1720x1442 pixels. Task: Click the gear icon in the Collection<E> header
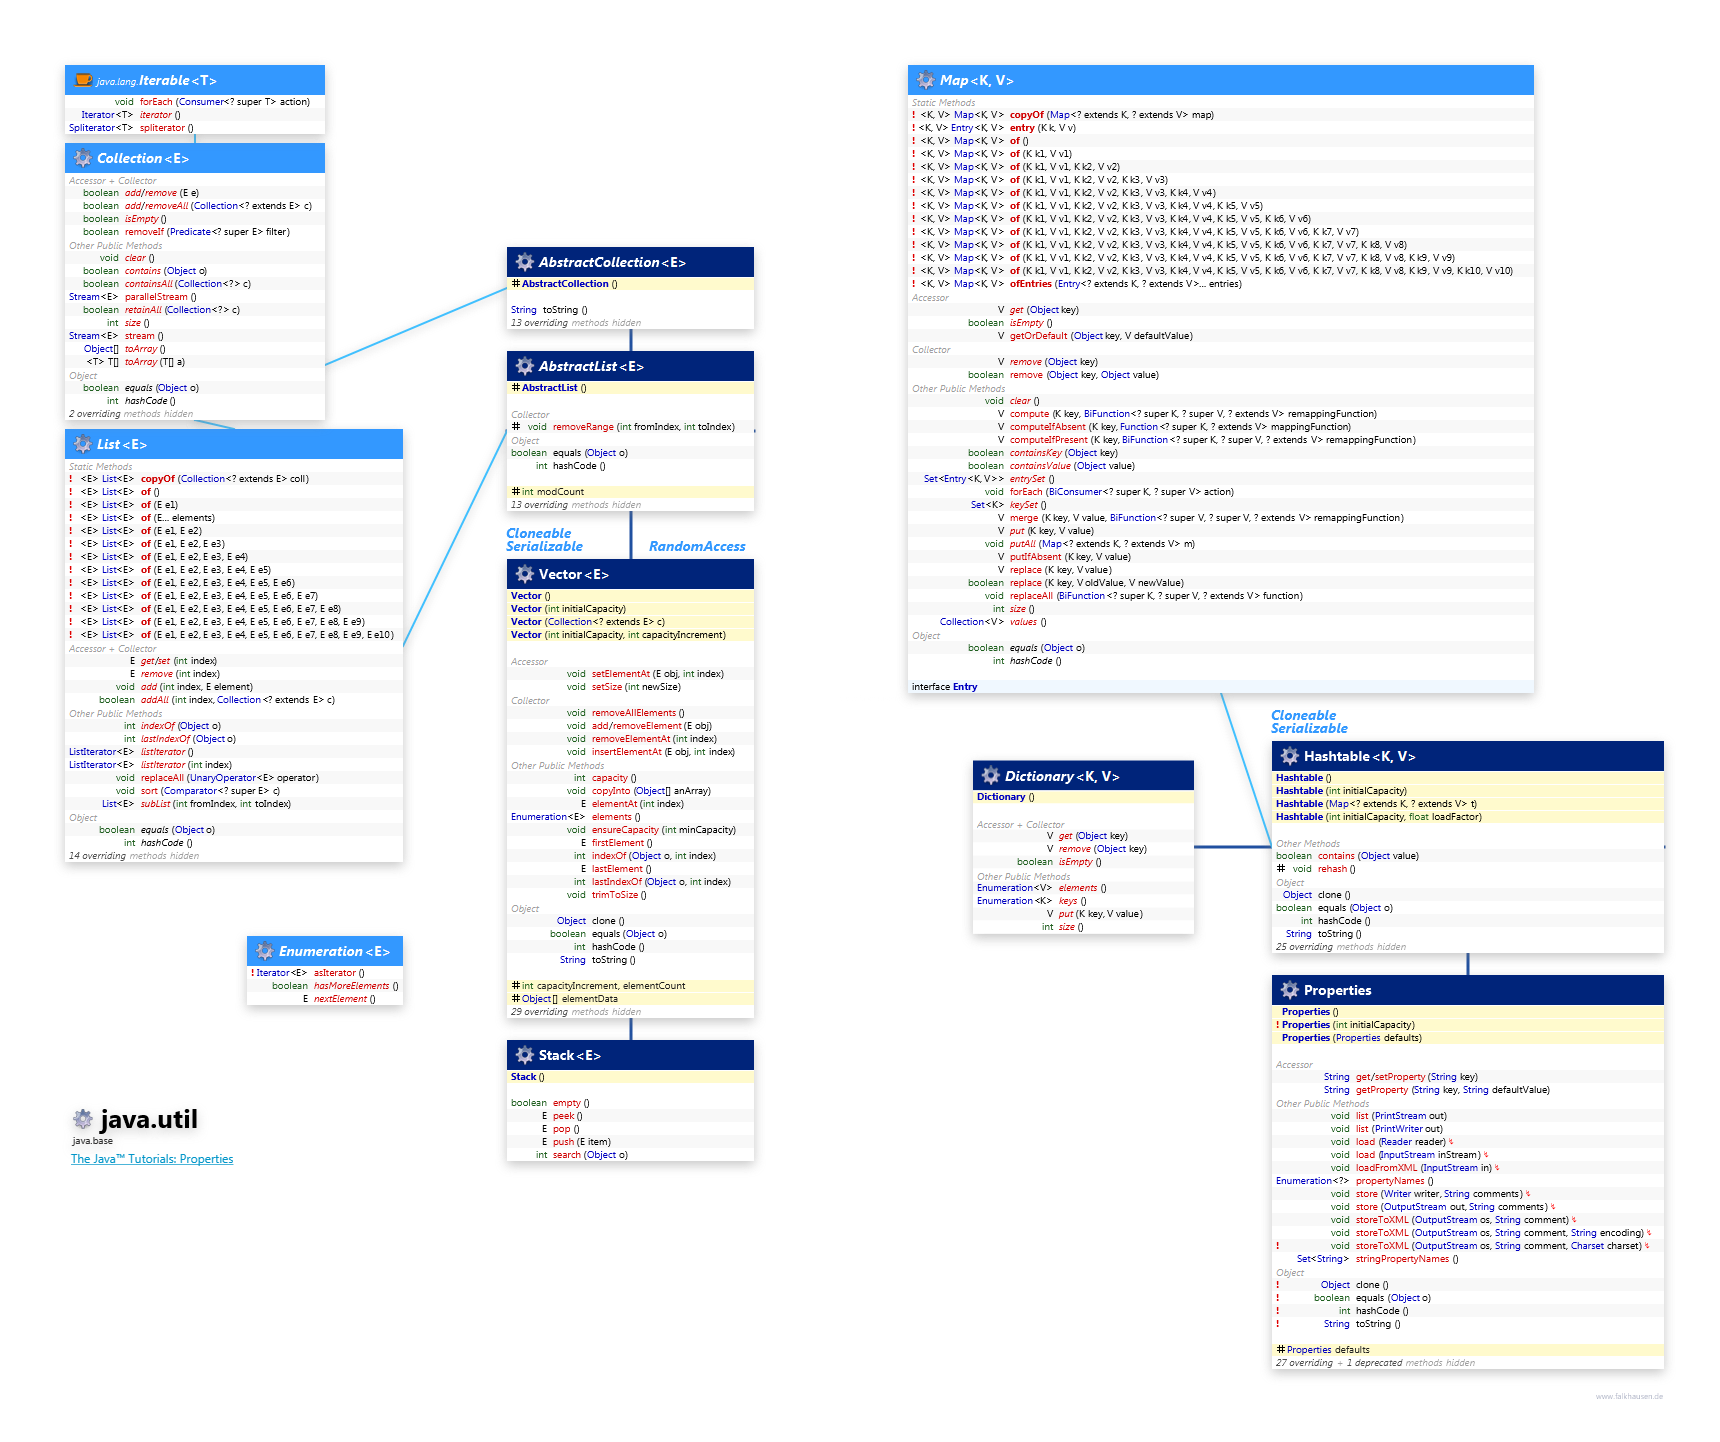(x=82, y=158)
